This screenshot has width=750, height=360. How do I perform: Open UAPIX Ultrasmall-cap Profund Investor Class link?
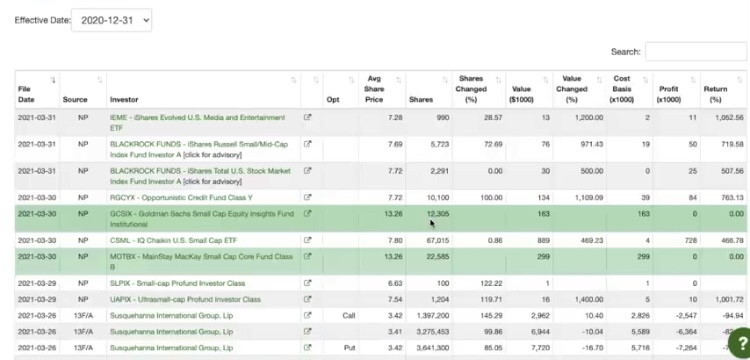click(x=186, y=300)
